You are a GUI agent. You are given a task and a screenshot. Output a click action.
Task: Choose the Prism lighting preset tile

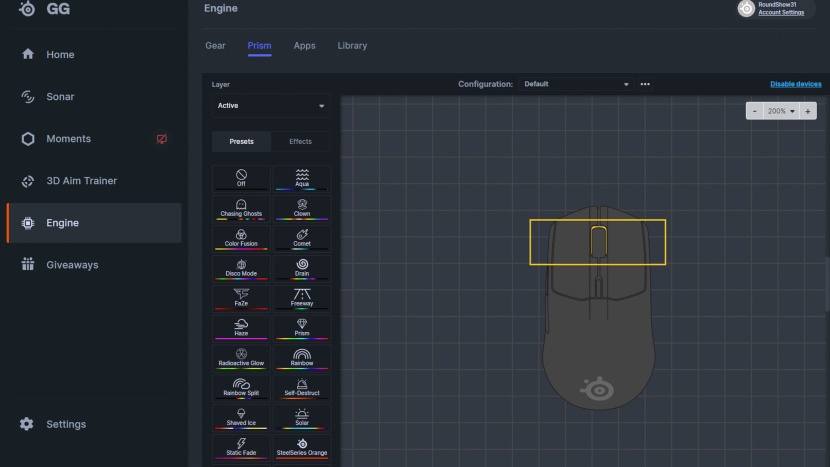302,328
